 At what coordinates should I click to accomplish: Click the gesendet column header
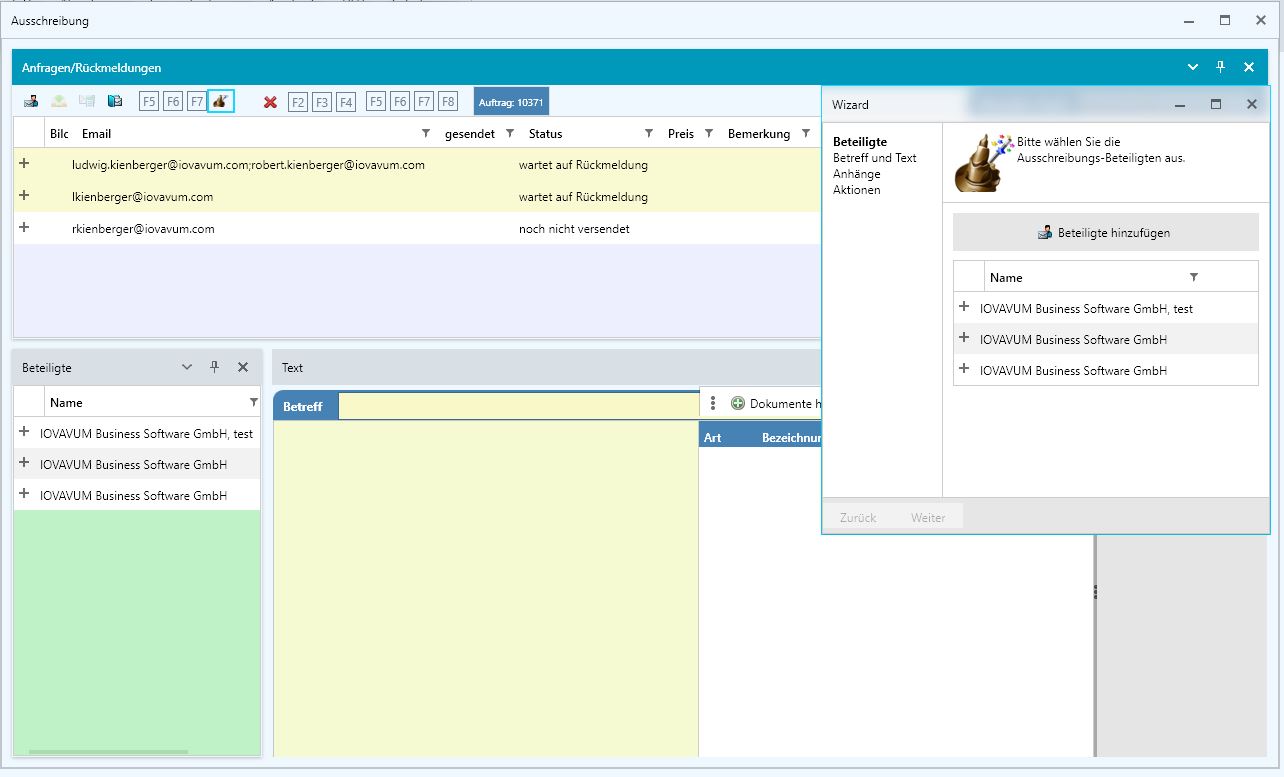[470, 133]
